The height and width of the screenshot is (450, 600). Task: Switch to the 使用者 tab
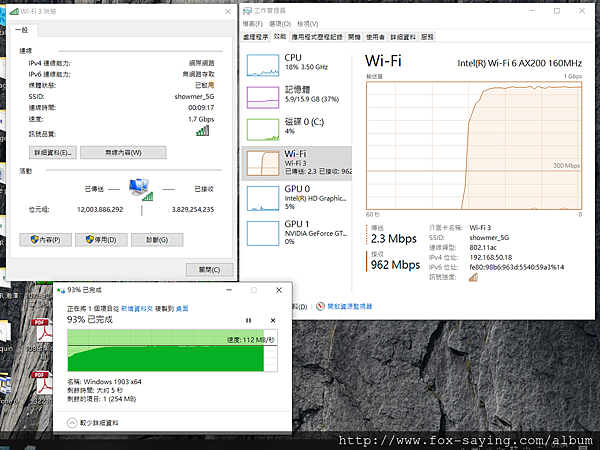pos(375,37)
